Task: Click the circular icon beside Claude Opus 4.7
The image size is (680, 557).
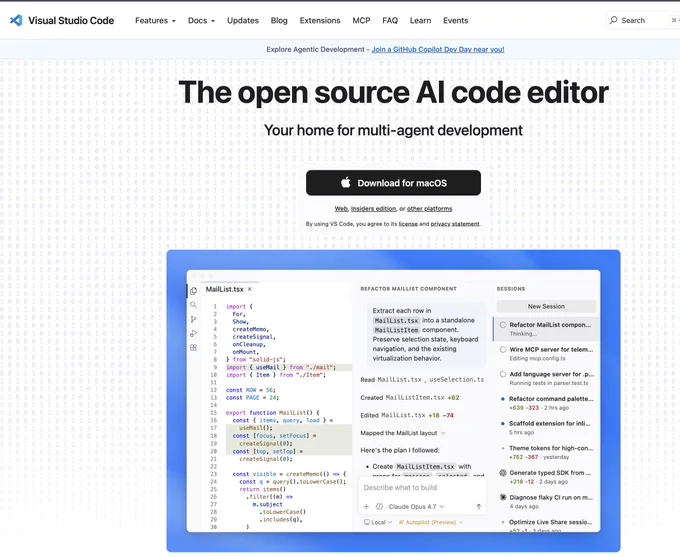Action: (379, 506)
